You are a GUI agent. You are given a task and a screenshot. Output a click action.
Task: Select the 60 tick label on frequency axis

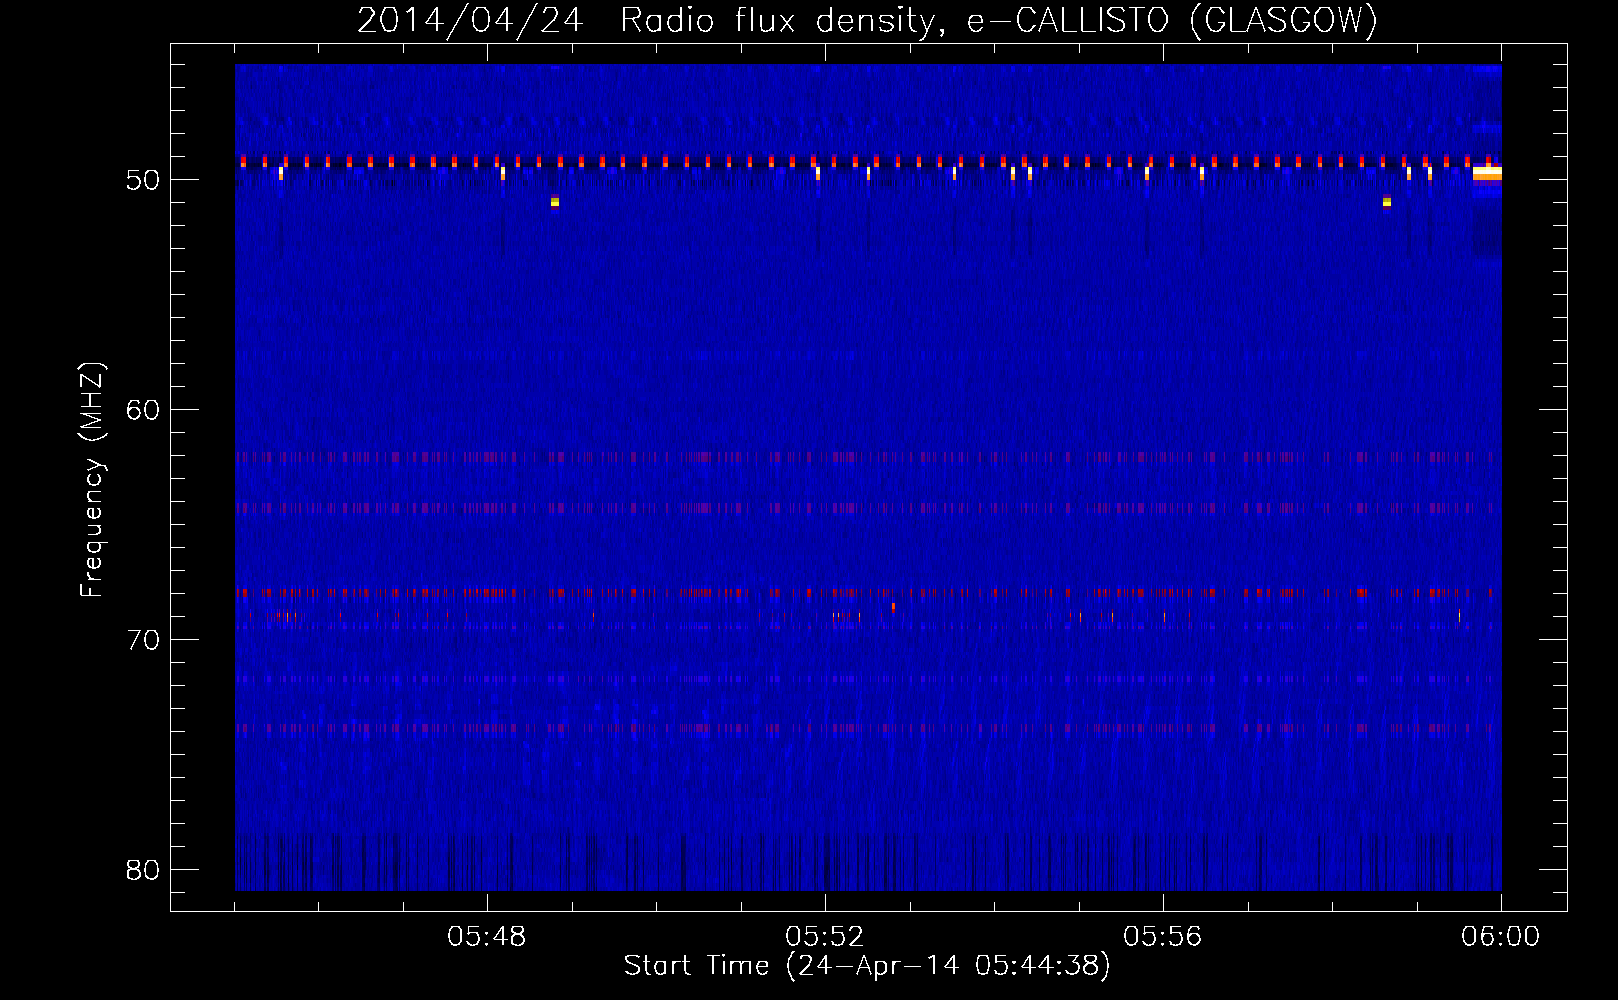[x=143, y=410]
